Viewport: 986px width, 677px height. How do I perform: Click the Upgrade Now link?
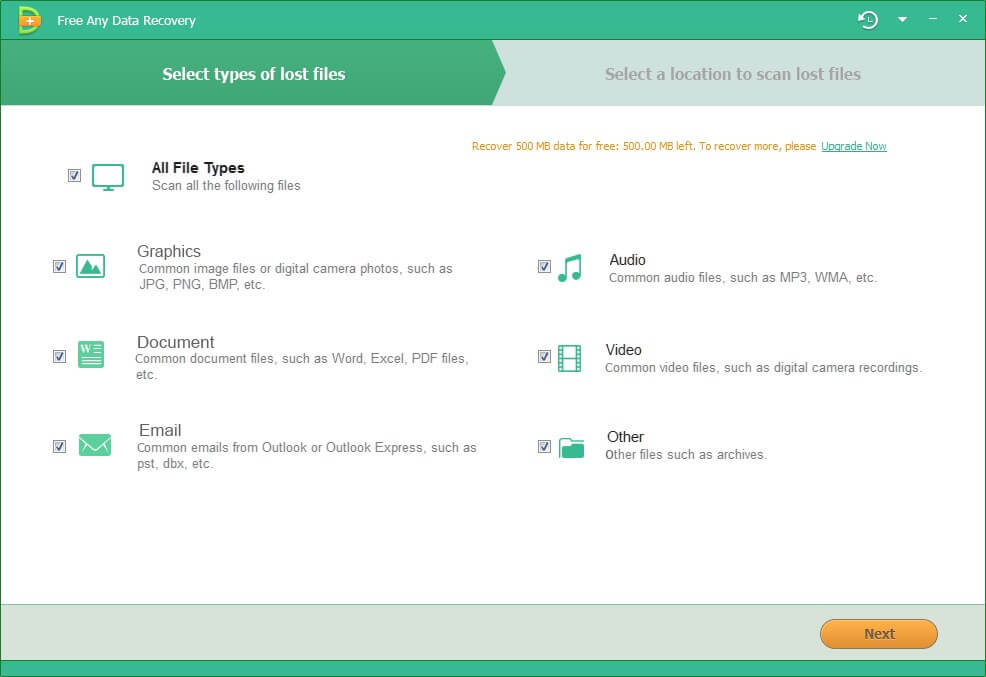[x=853, y=146]
